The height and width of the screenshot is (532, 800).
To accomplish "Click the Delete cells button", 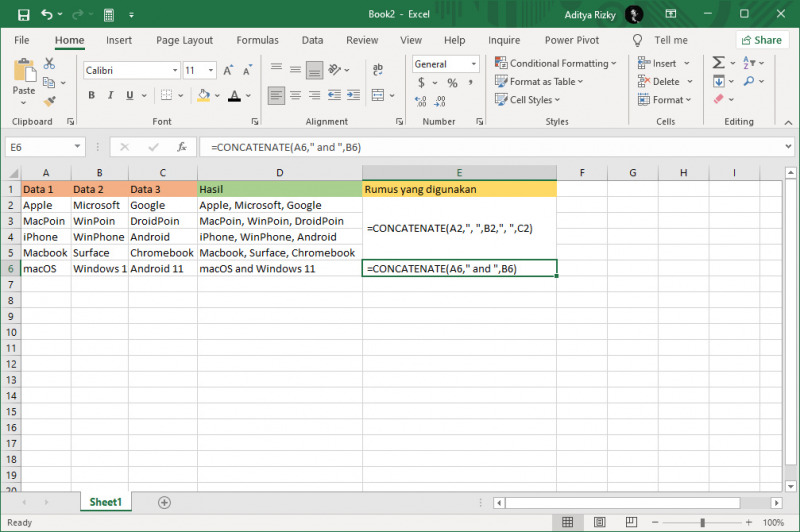I will coord(665,82).
